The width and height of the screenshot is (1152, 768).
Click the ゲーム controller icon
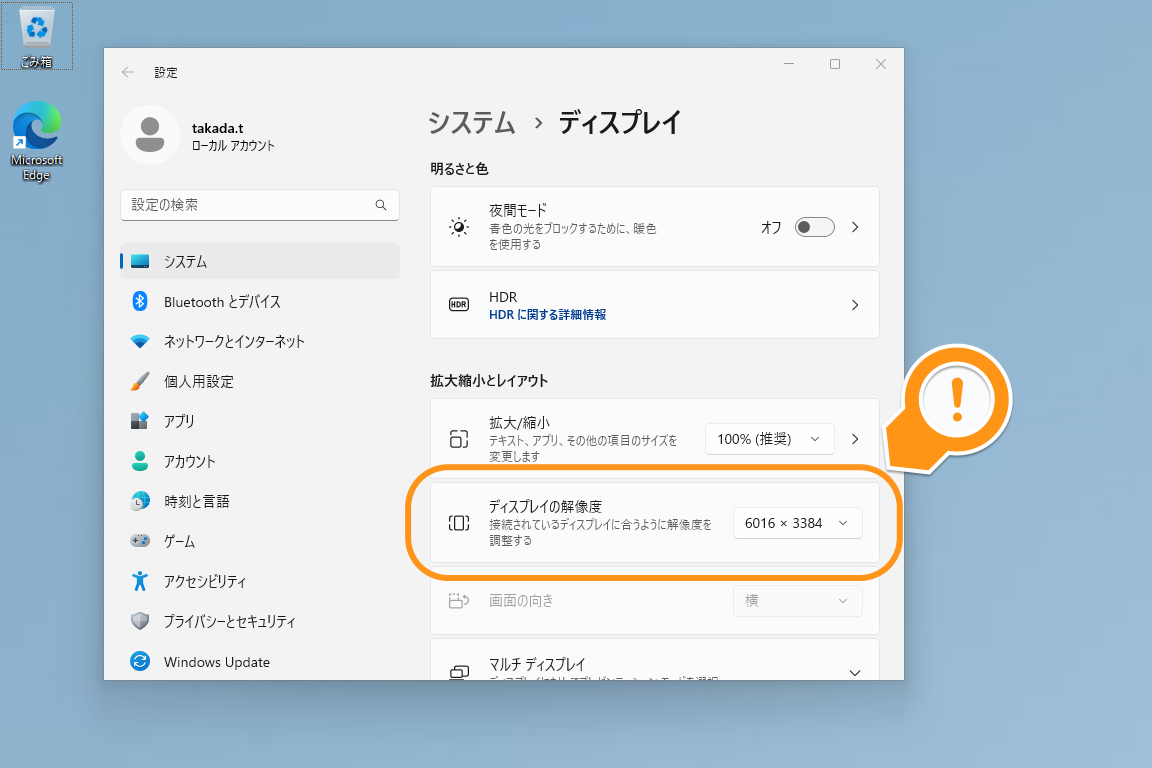(x=140, y=541)
